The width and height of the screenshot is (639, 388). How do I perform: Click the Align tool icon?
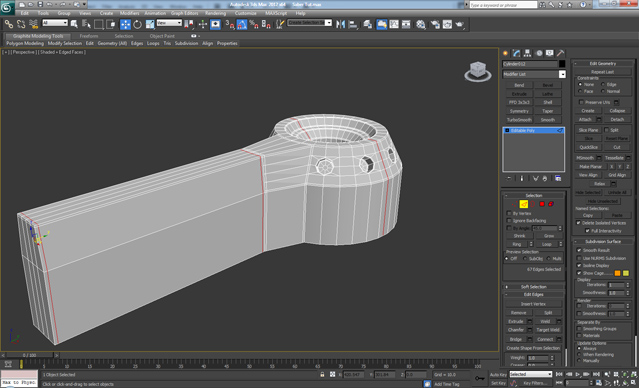353,24
